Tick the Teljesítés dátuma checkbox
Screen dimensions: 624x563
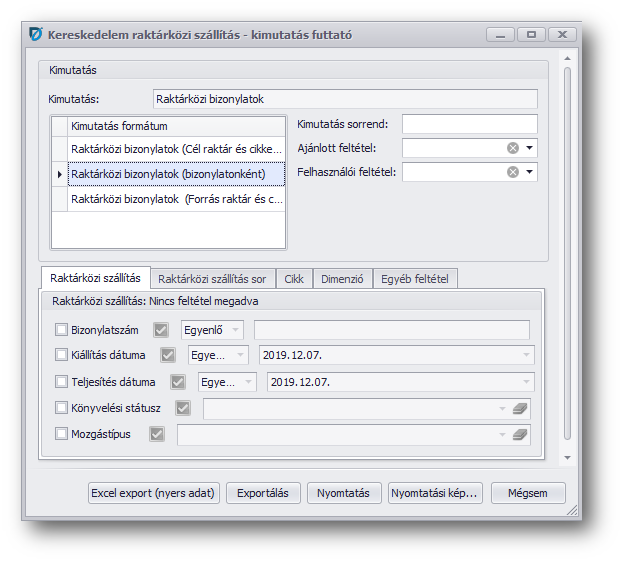(61, 382)
